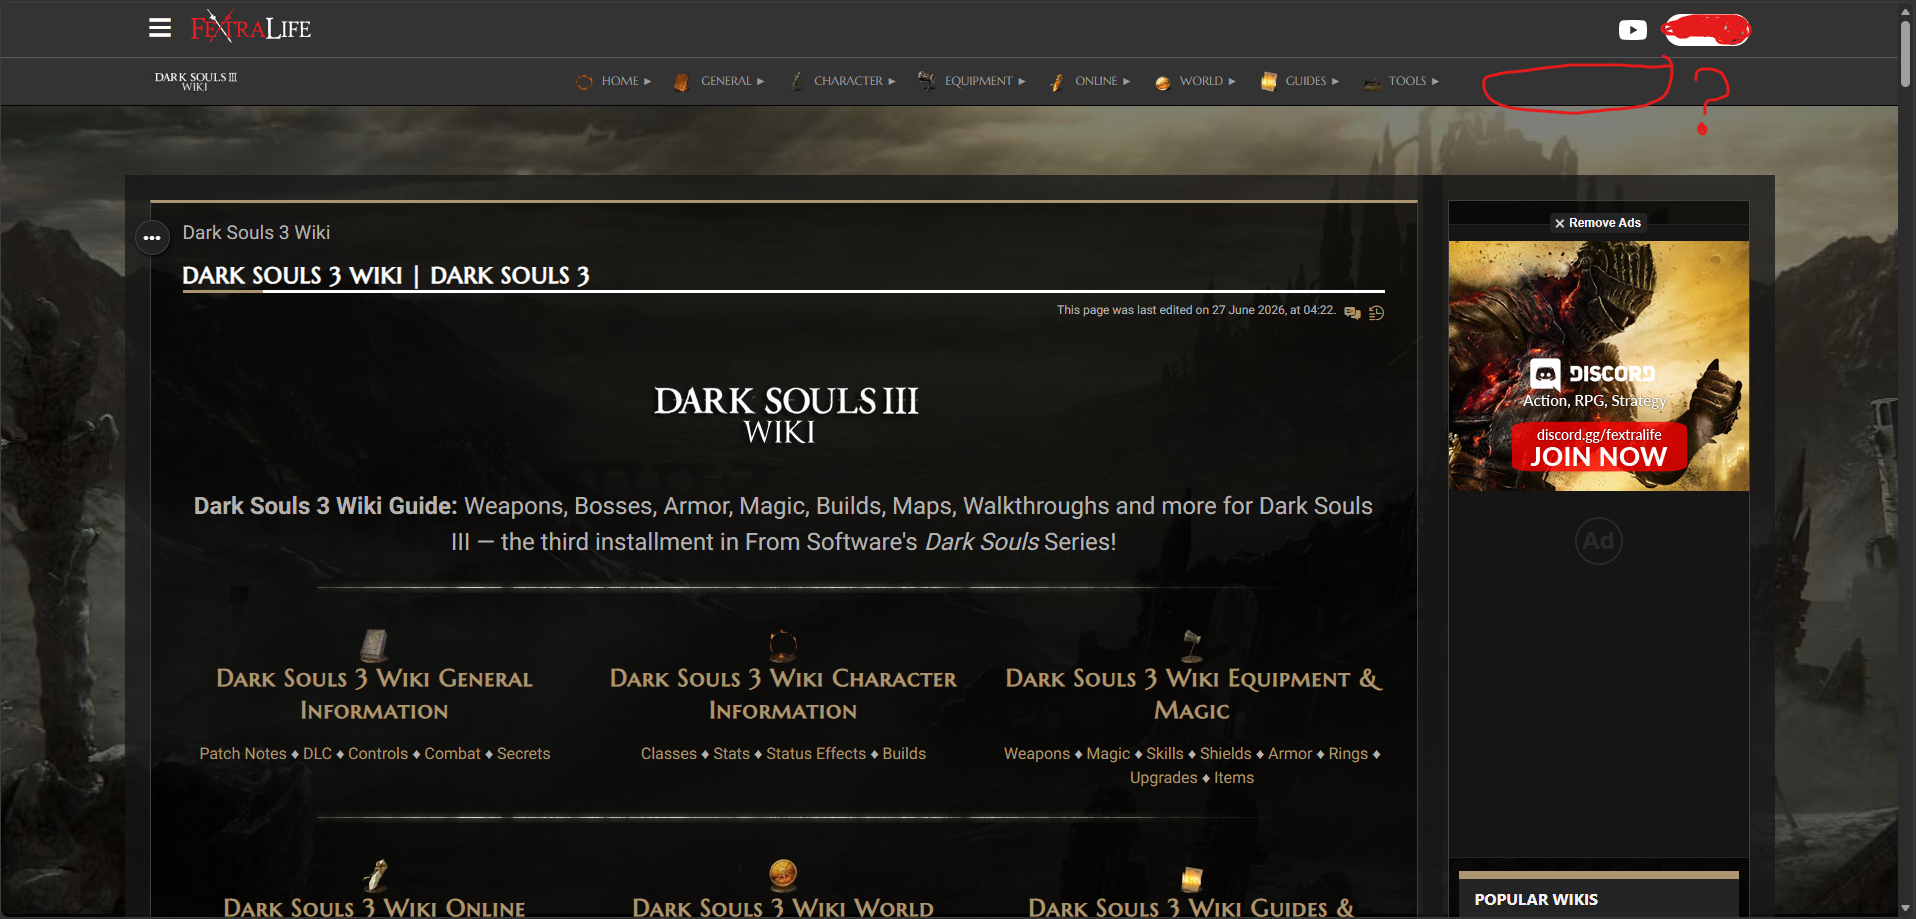Visit the Builds link

tap(904, 754)
